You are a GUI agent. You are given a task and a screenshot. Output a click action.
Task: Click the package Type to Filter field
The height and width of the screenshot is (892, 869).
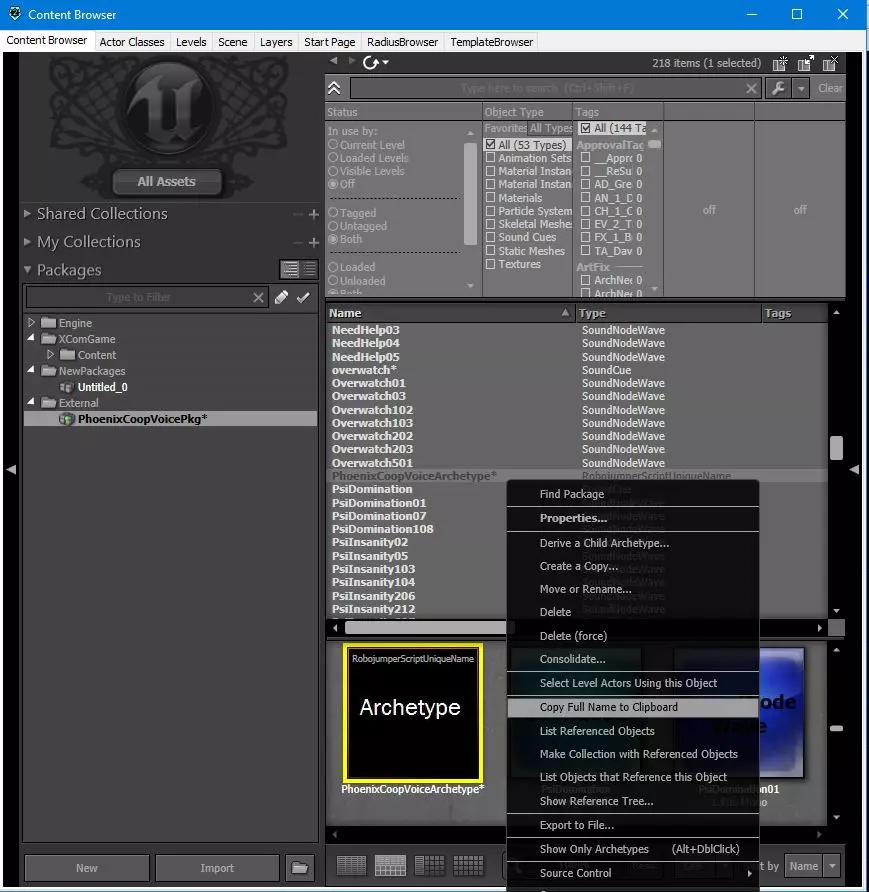click(x=139, y=298)
